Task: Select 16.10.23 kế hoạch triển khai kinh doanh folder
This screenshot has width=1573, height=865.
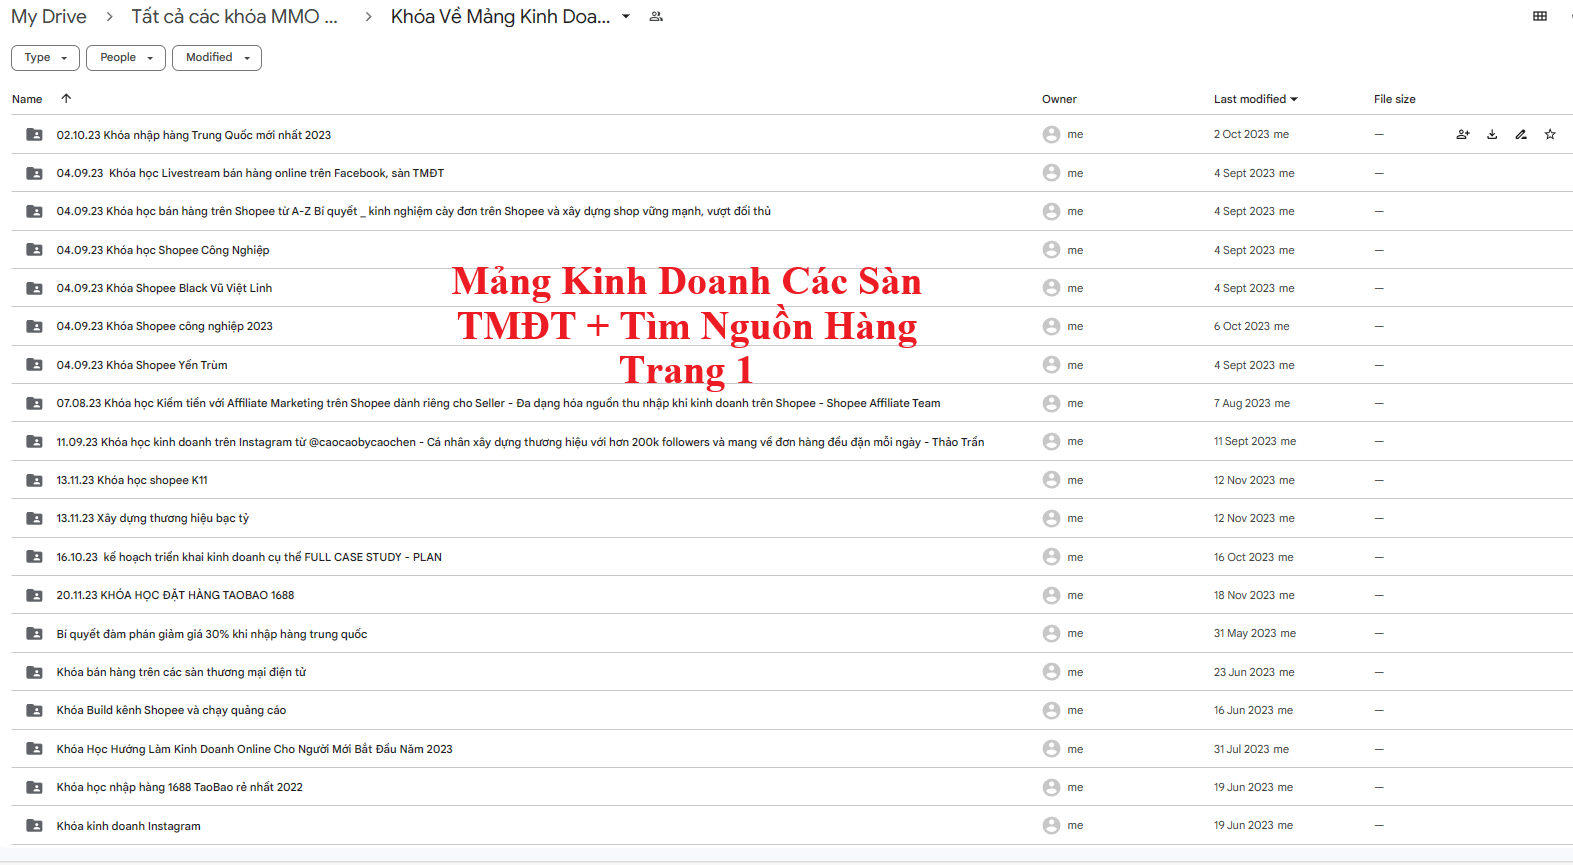Action: click(249, 557)
